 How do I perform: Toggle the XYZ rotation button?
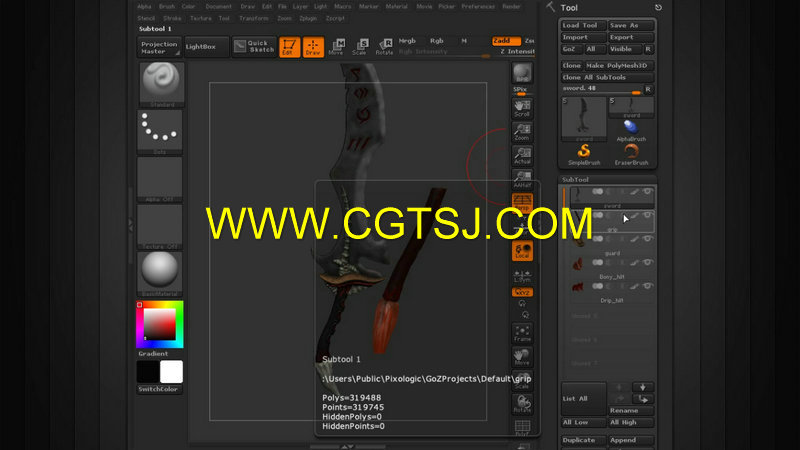coord(522,292)
